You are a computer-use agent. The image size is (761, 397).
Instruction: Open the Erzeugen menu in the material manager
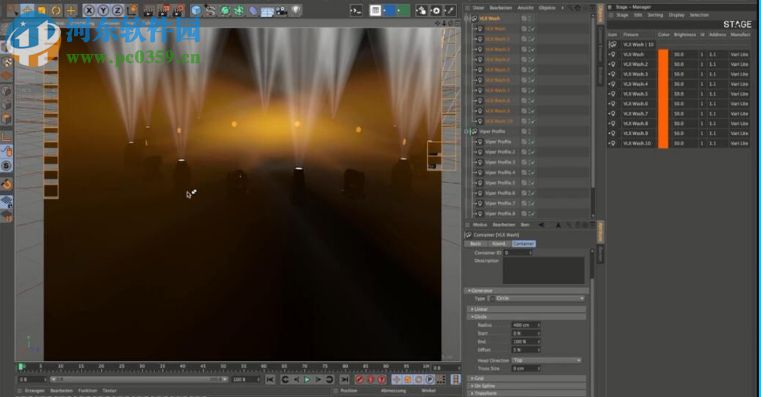pyautogui.click(x=35, y=391)
